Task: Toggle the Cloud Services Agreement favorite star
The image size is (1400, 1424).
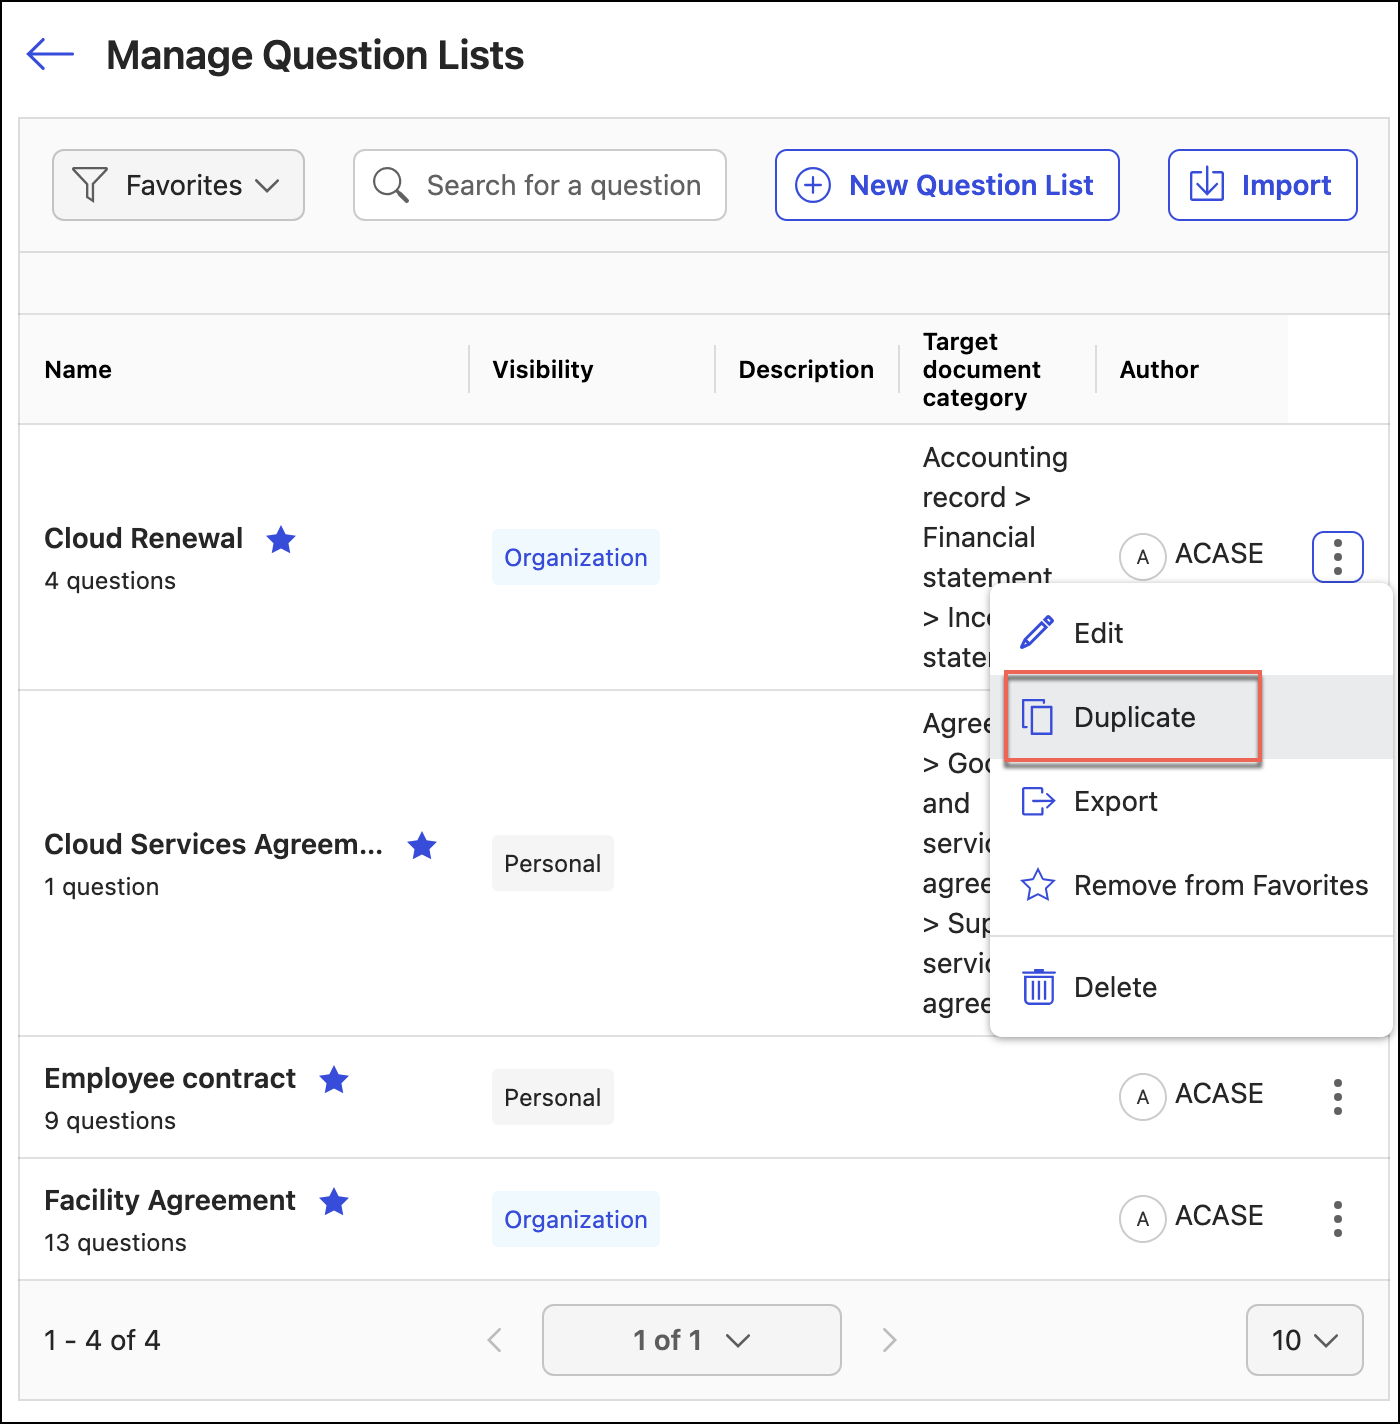Action: pos(422,846)
